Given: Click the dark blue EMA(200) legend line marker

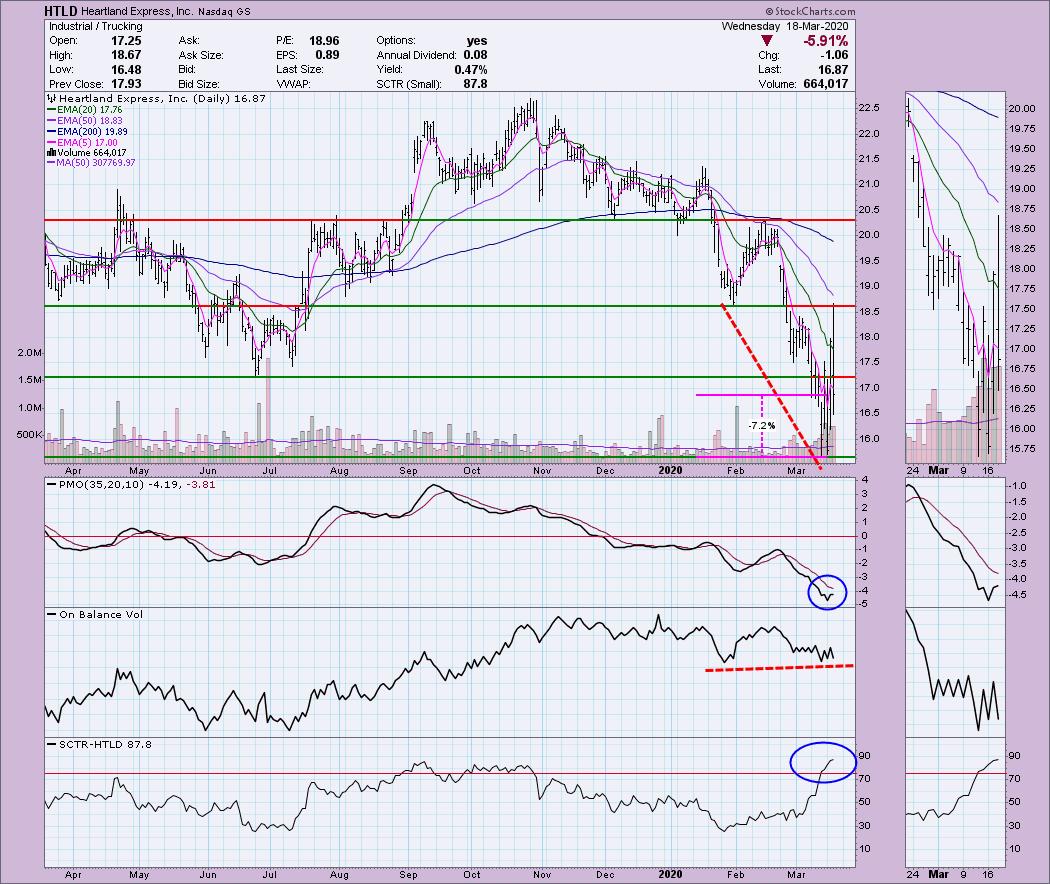Looking at the screenshot, I should (51, 132).
